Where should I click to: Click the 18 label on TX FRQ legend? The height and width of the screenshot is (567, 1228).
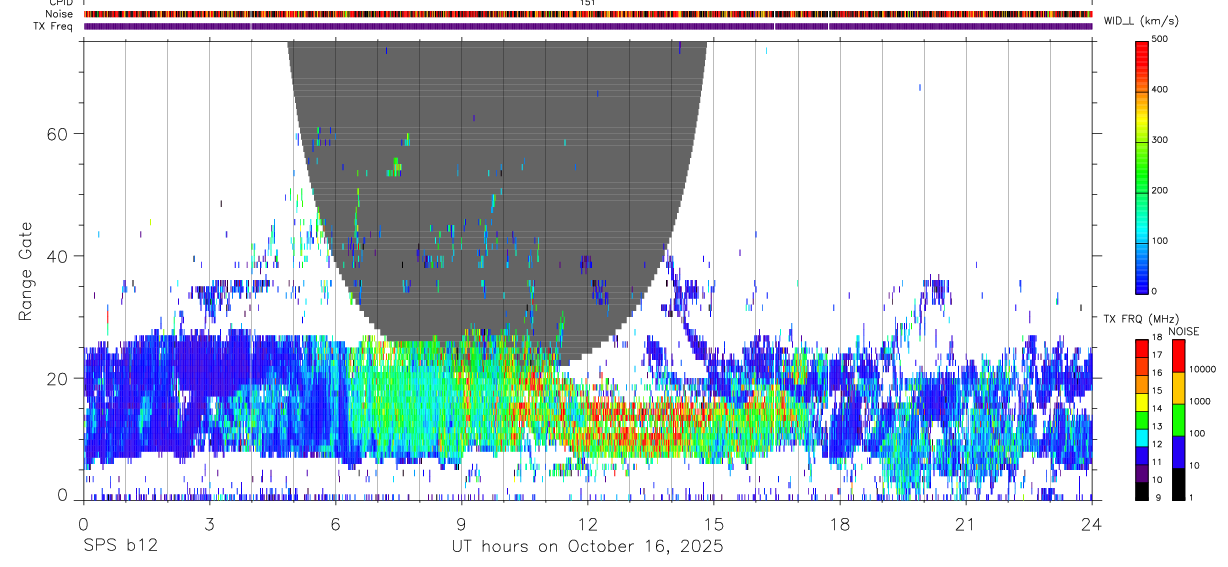tap(1157, 337)
